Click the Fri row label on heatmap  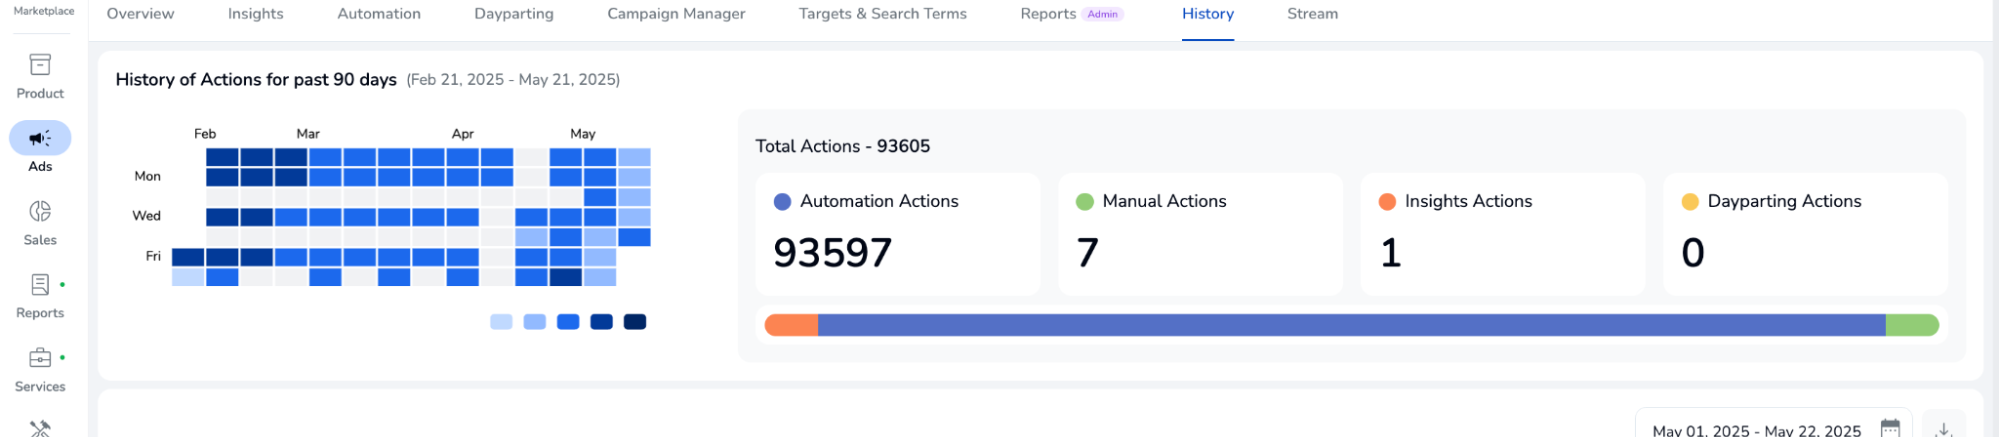(153, 256)
